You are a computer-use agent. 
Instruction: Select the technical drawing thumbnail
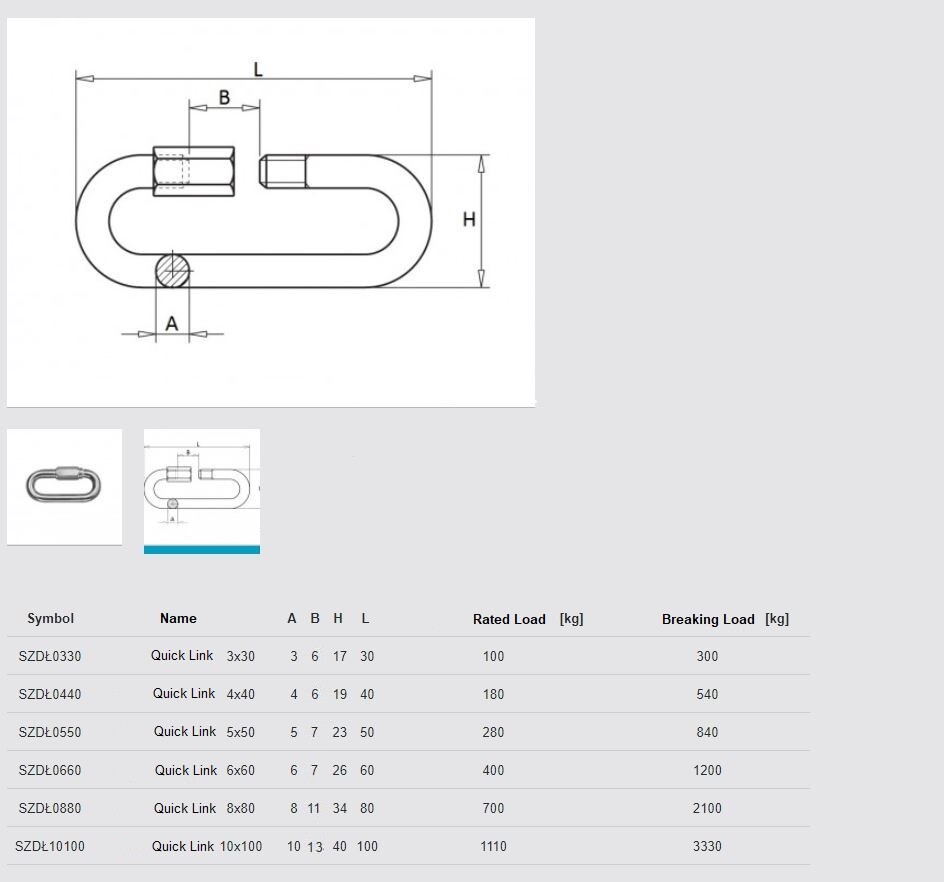coord(201,488)
